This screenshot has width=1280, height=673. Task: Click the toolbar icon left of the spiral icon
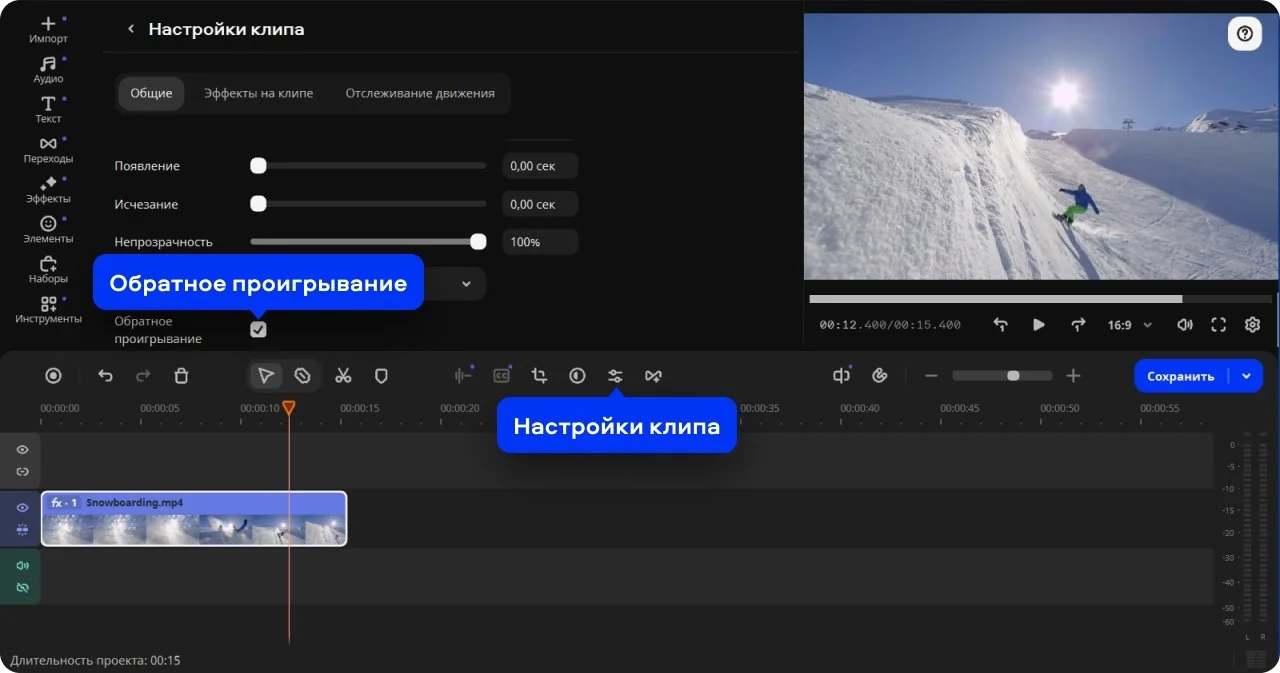tap(841, 376)
